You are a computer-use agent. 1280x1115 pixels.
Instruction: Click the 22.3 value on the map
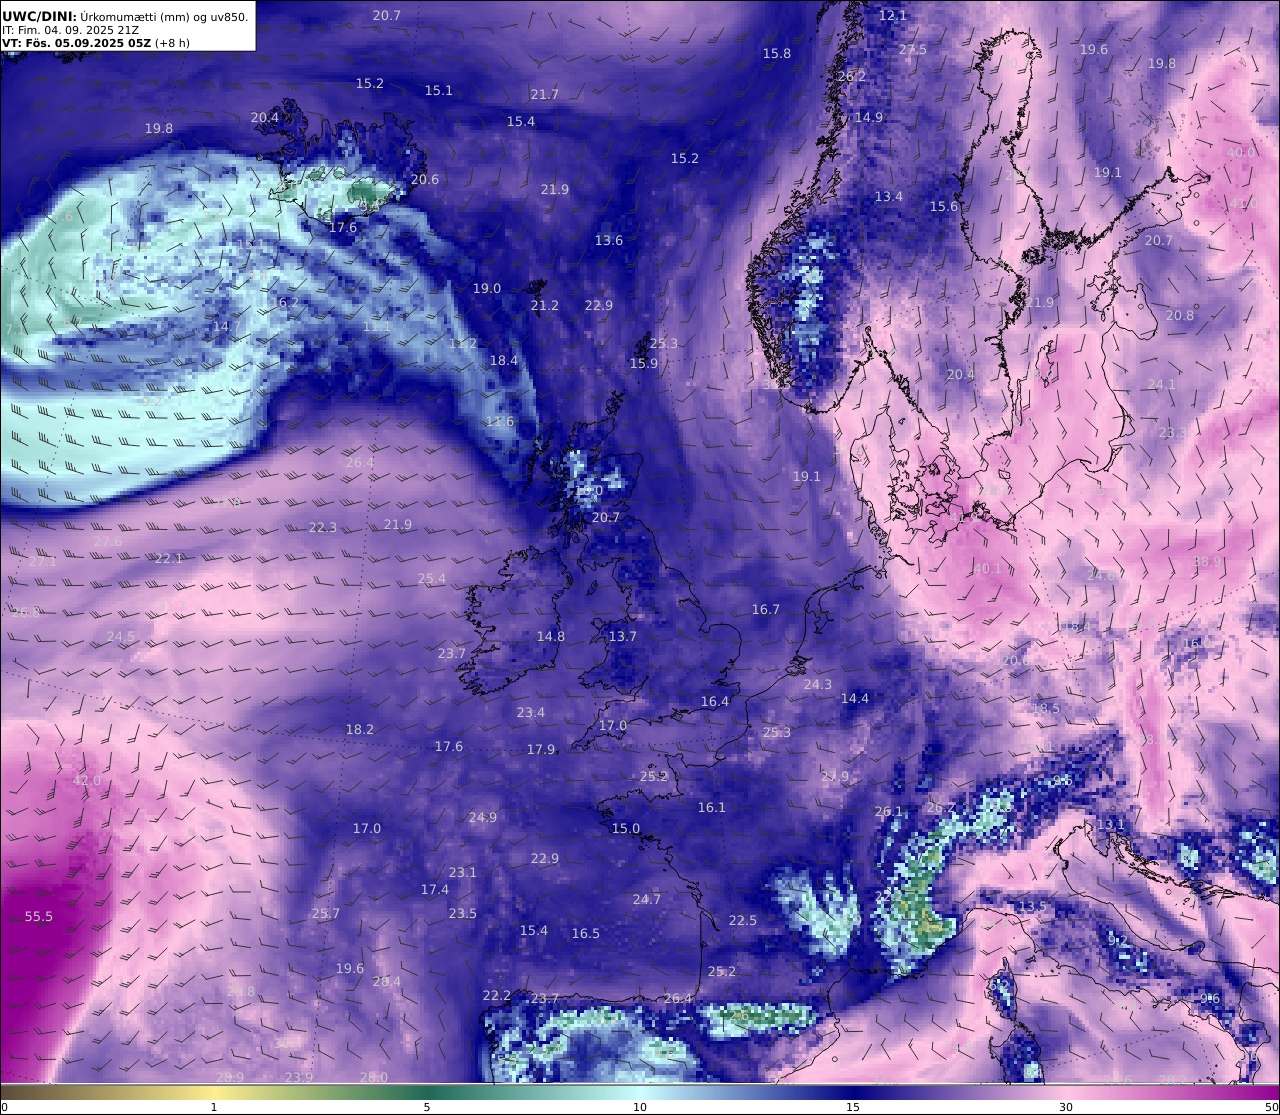323,527
